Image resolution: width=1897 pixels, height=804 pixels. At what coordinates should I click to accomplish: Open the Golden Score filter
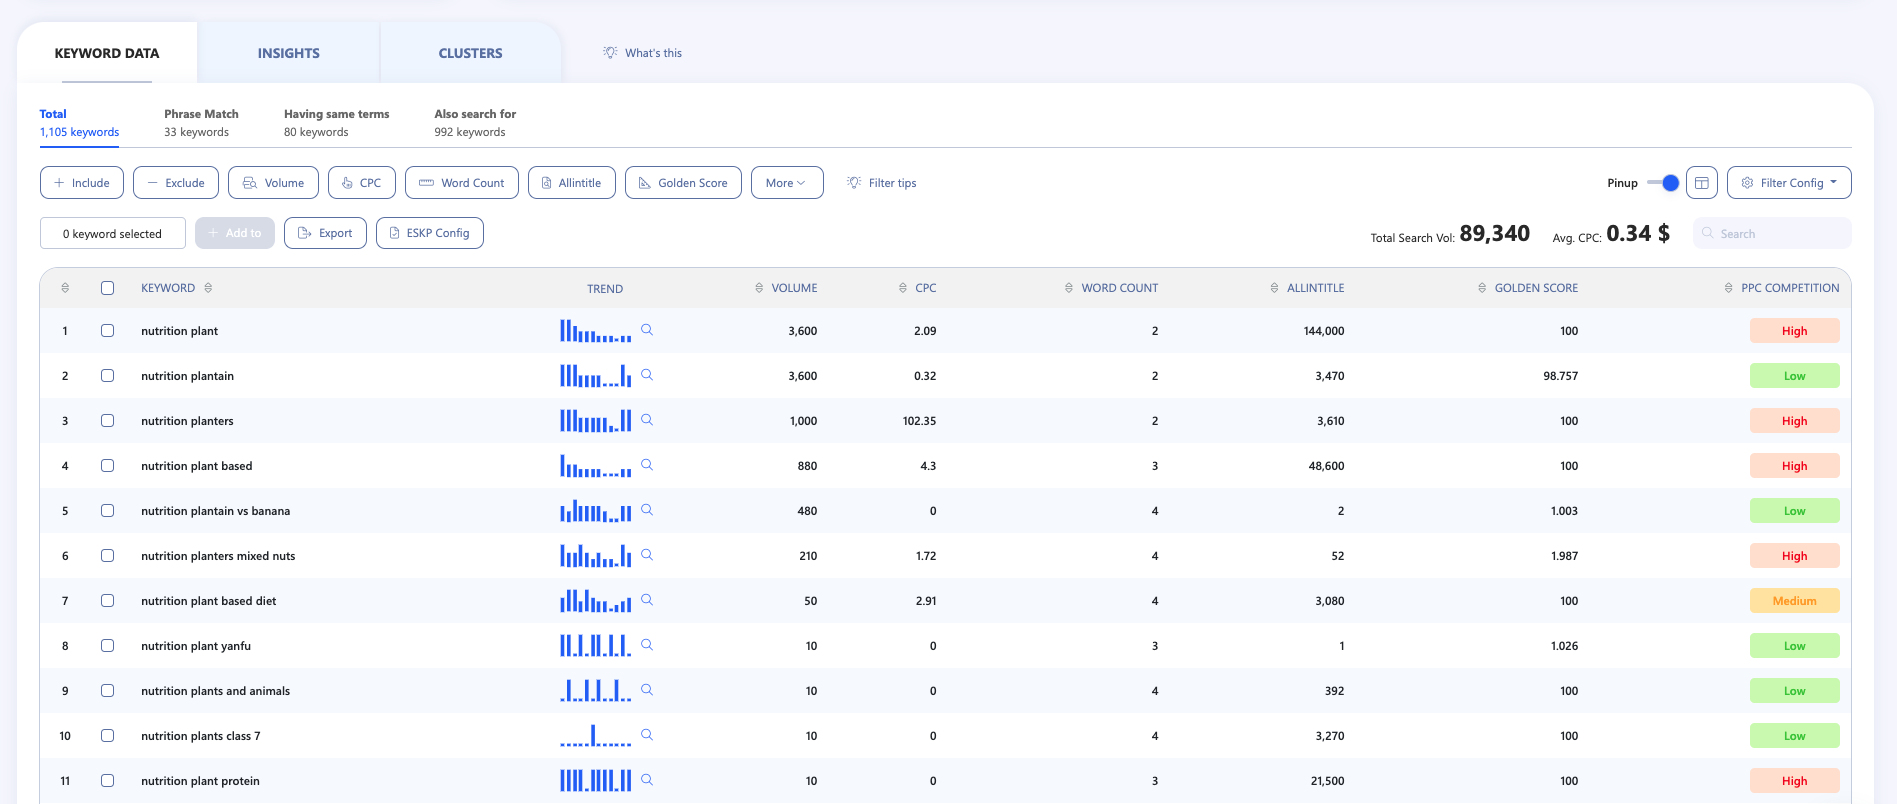click(683, 183)
